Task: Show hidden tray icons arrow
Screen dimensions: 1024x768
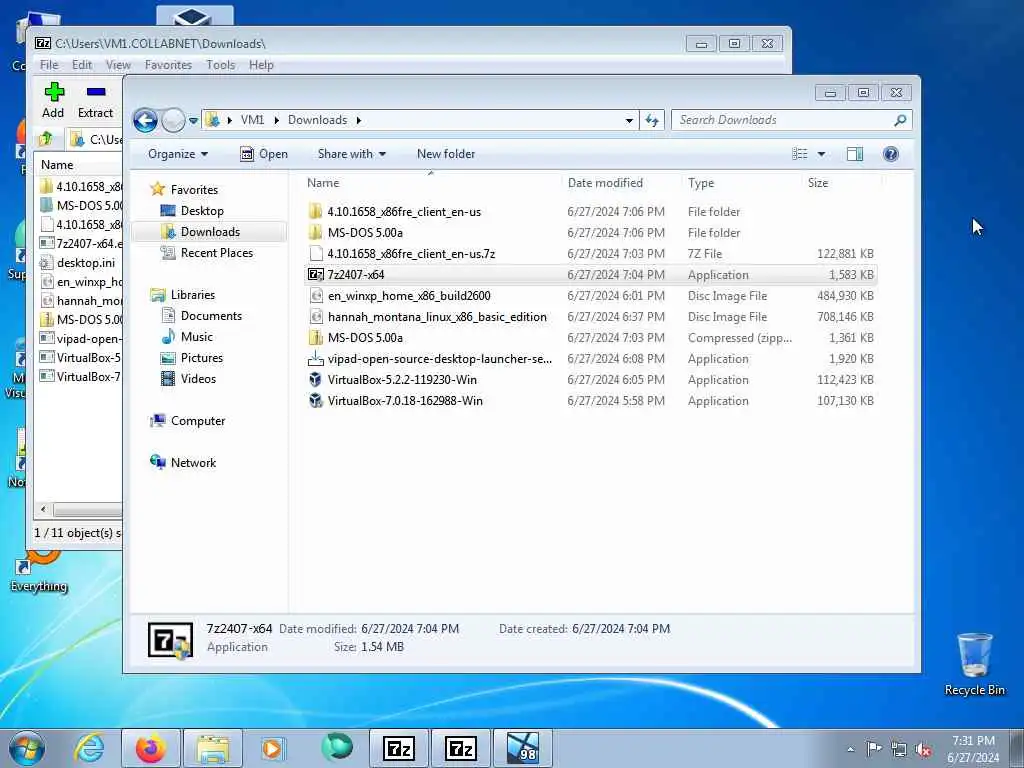Action: 850,749
